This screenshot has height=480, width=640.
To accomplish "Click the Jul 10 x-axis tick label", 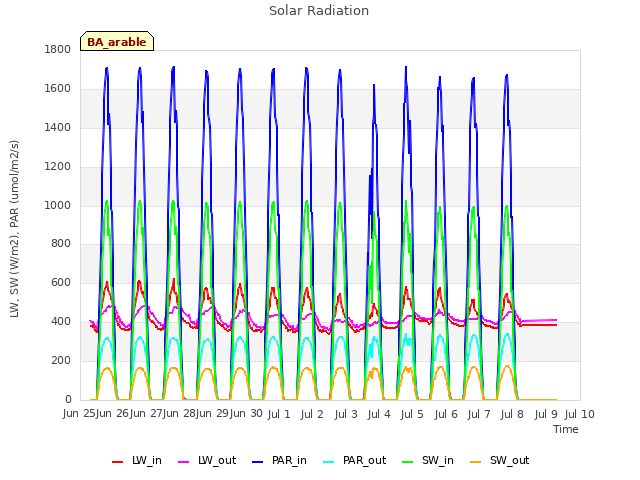I will coord(580,414).
